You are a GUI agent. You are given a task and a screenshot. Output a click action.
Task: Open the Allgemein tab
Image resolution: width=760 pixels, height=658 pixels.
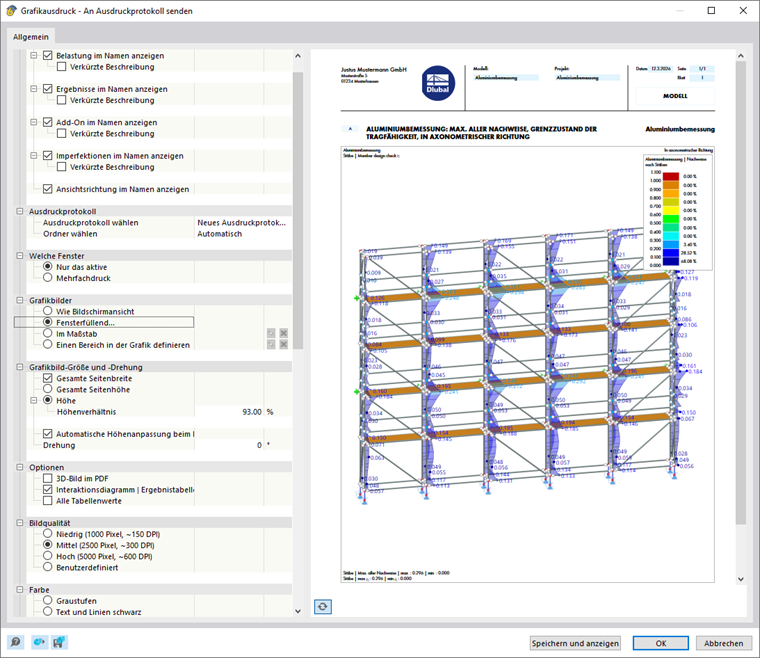click(x=31, y=37)
